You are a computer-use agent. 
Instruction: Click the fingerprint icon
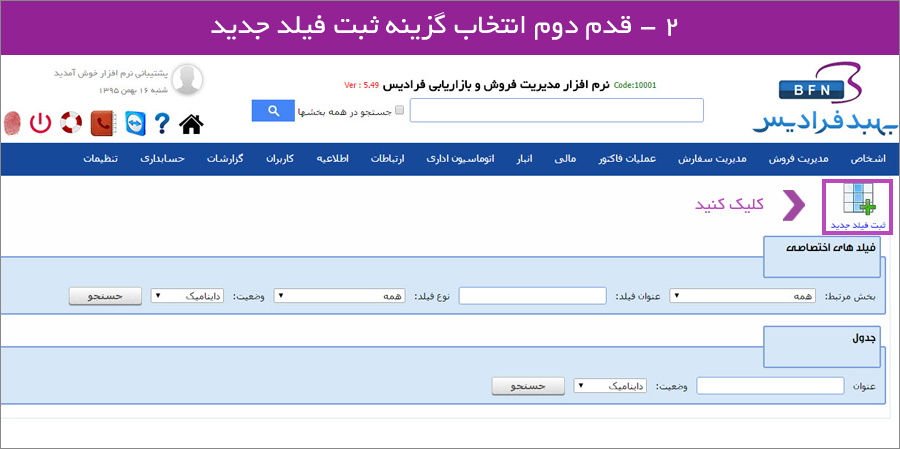tap(12, 123)
